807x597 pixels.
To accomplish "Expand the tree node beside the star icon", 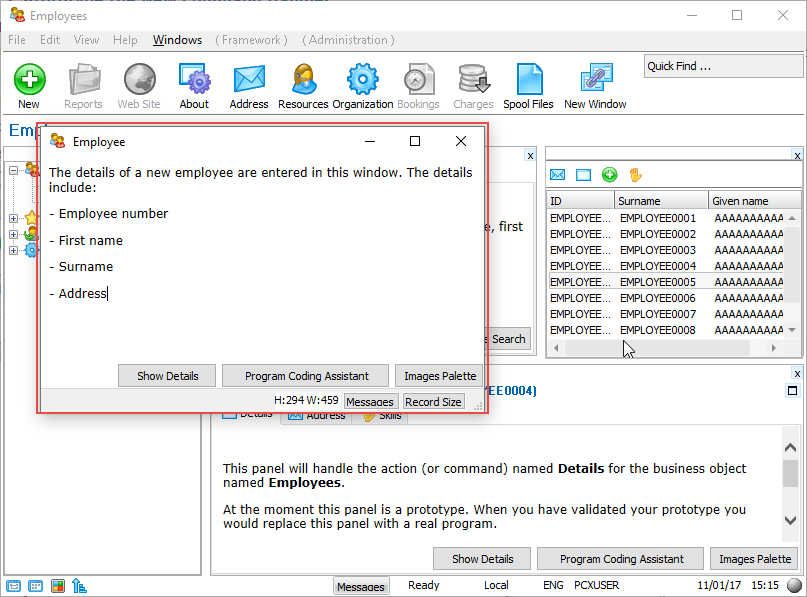I will tap(13, 218).
